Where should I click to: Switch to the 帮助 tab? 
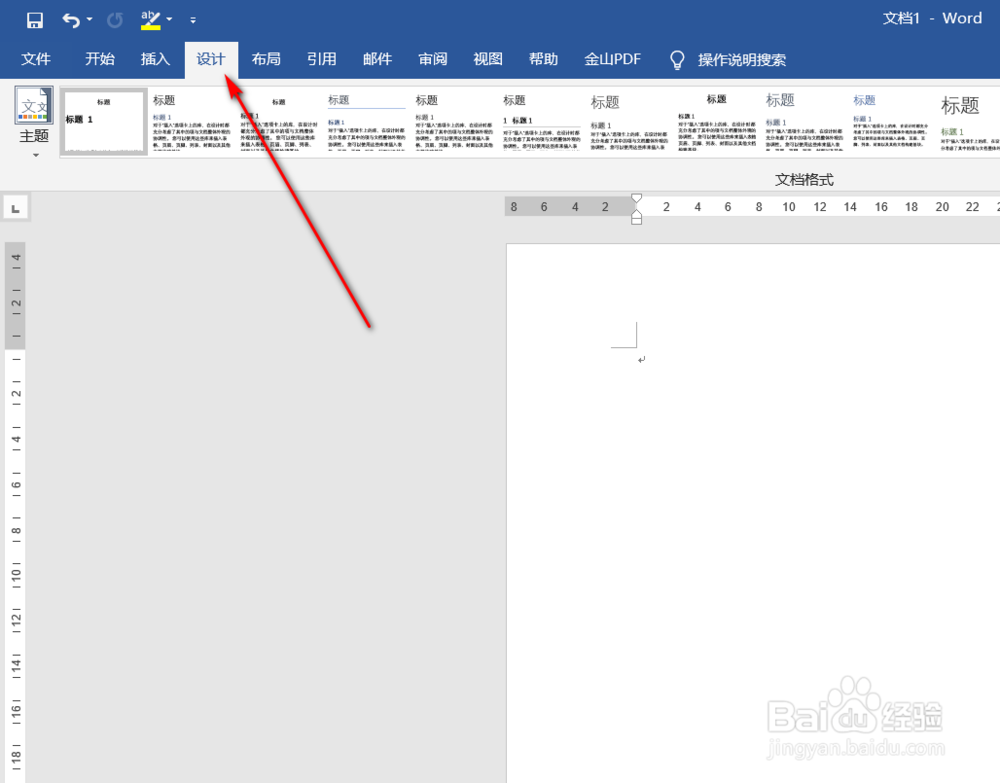(x=543, y=59)
